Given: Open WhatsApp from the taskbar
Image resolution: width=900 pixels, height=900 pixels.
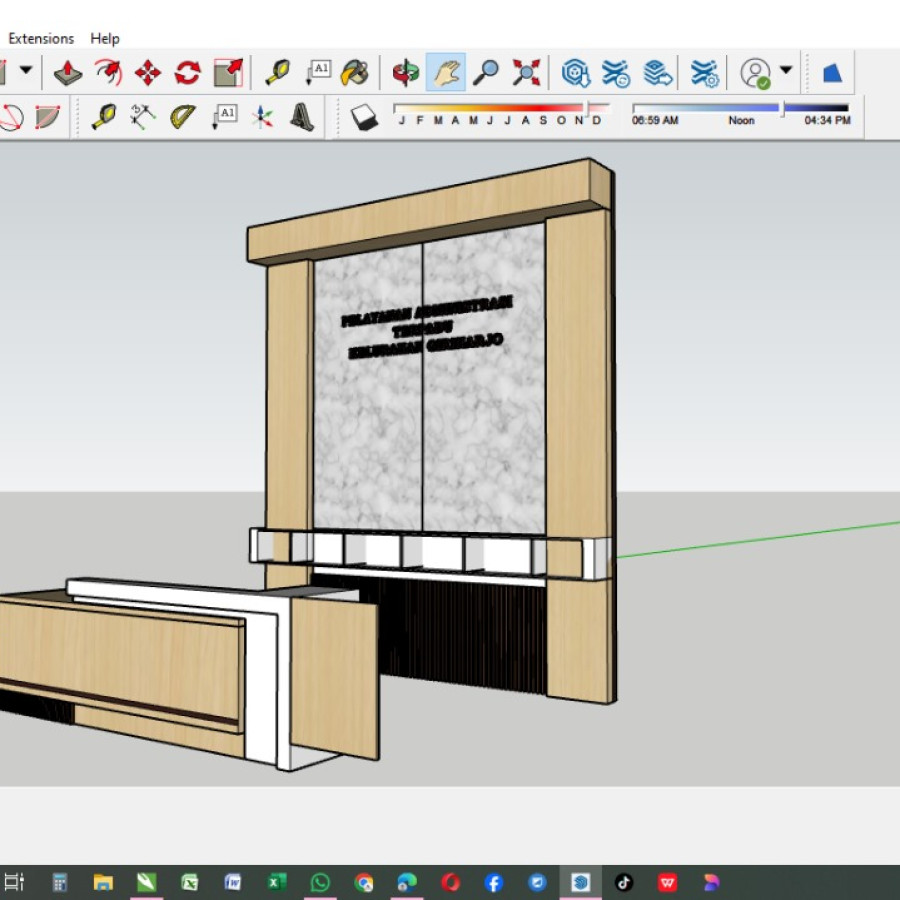Looking at the screenshot, I should click(320, 882).
